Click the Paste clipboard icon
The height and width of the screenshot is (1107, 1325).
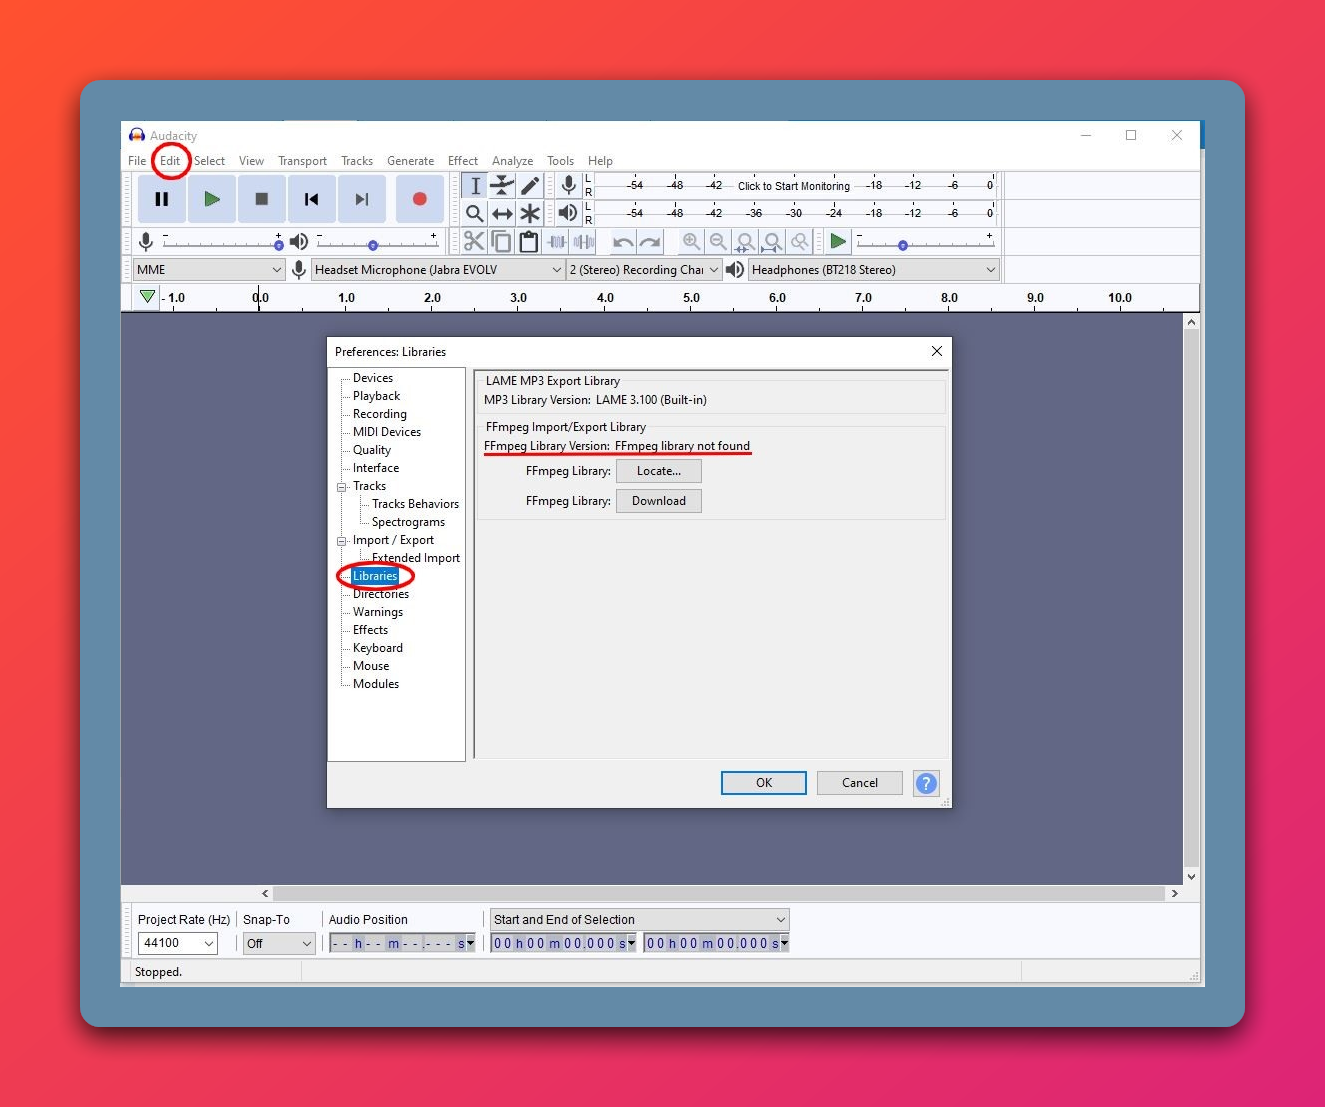(529, 241)
